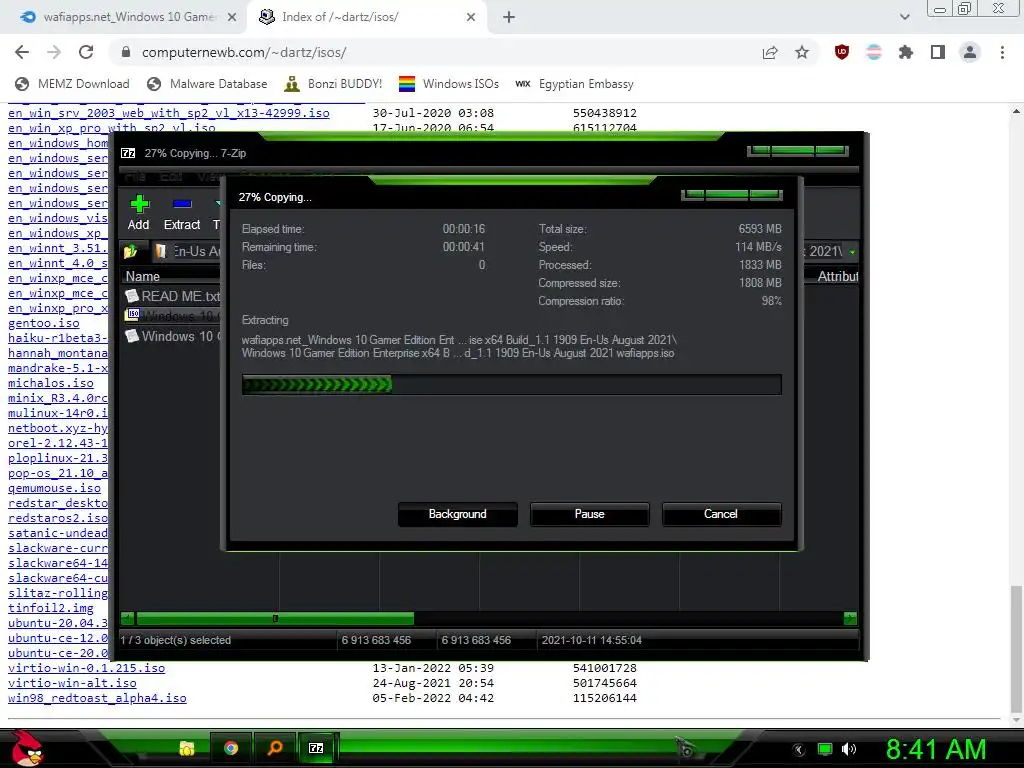The height and width of the screenshot is (768, 1024).
Task: Click the 7z logo icon in the window title bar
Action: click(128, 153)
